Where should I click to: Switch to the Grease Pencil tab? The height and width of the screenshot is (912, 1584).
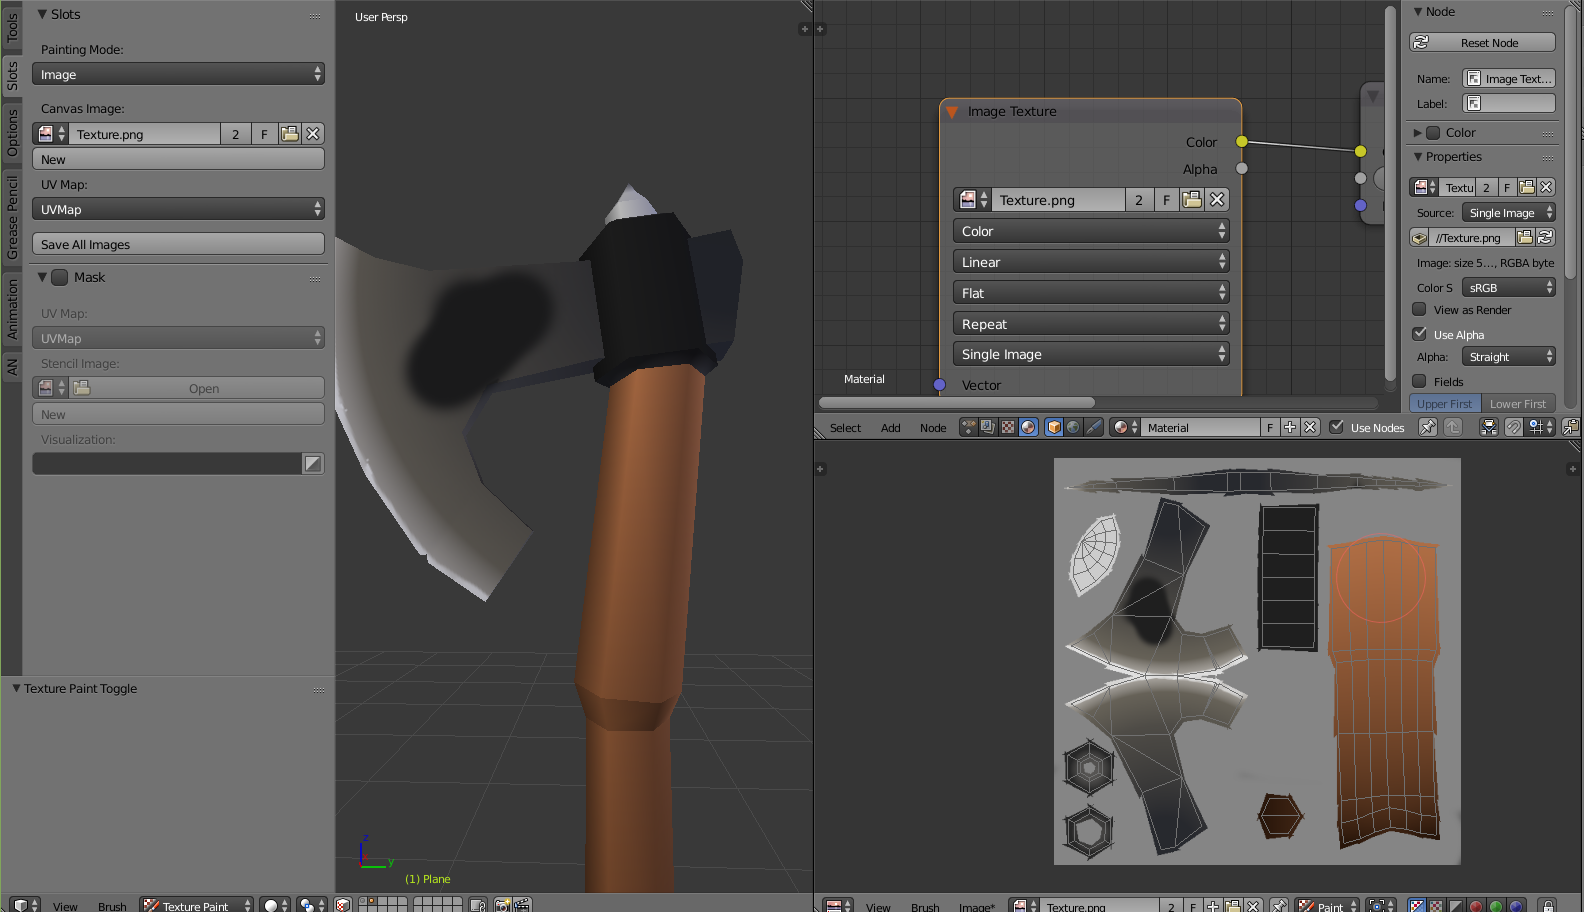(12, 217)
